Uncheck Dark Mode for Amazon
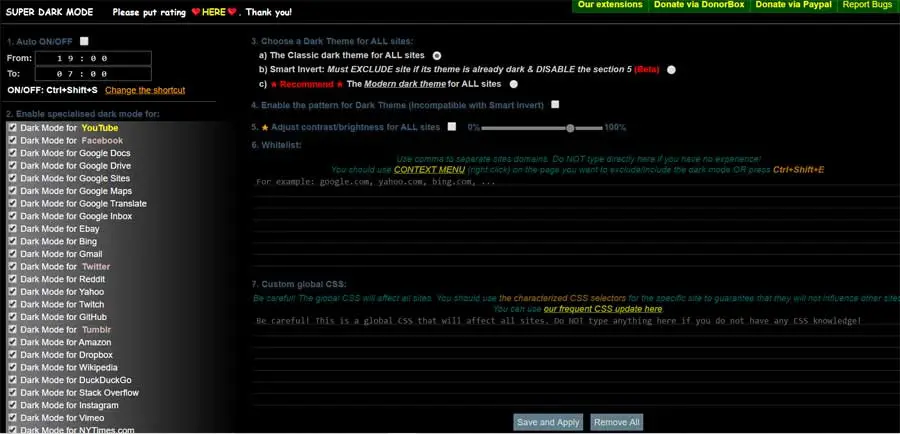The height and width of the screenshot is (434, 900). click(x=13, y=342)
